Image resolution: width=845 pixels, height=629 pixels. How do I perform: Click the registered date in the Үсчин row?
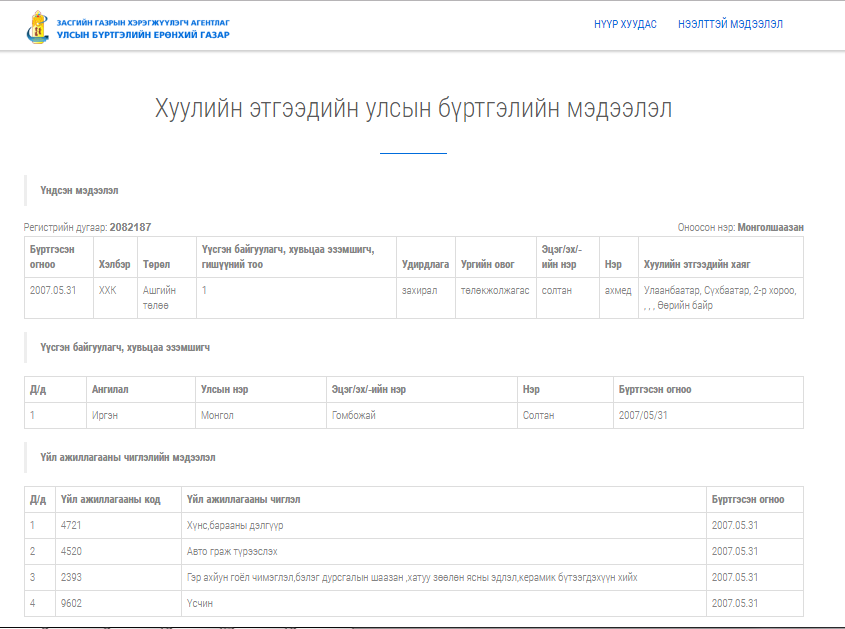(735, 603)
